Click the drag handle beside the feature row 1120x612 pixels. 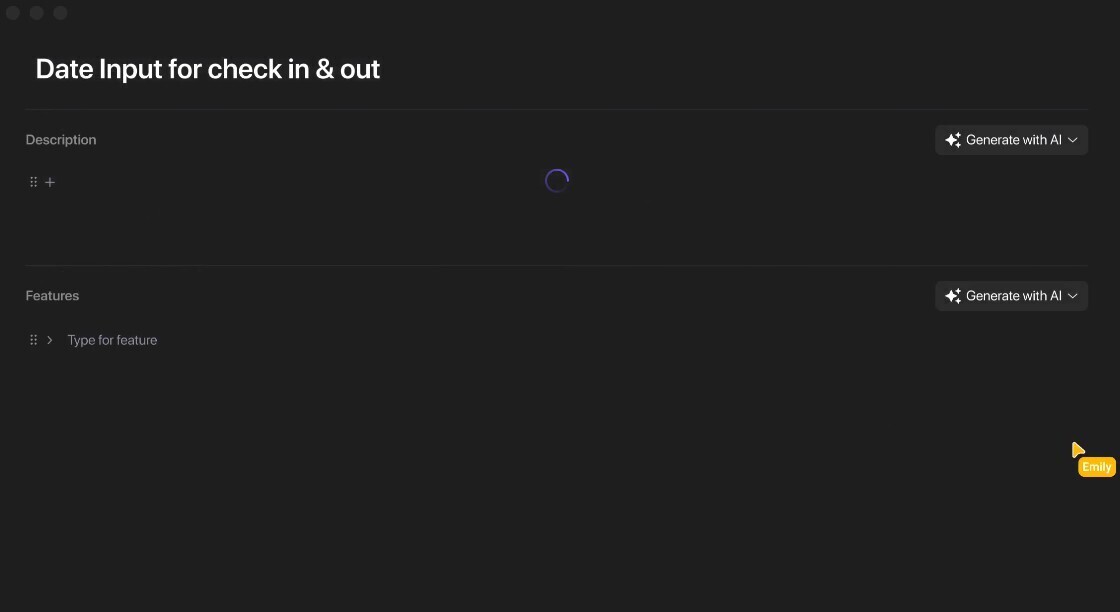pos(34,340)
